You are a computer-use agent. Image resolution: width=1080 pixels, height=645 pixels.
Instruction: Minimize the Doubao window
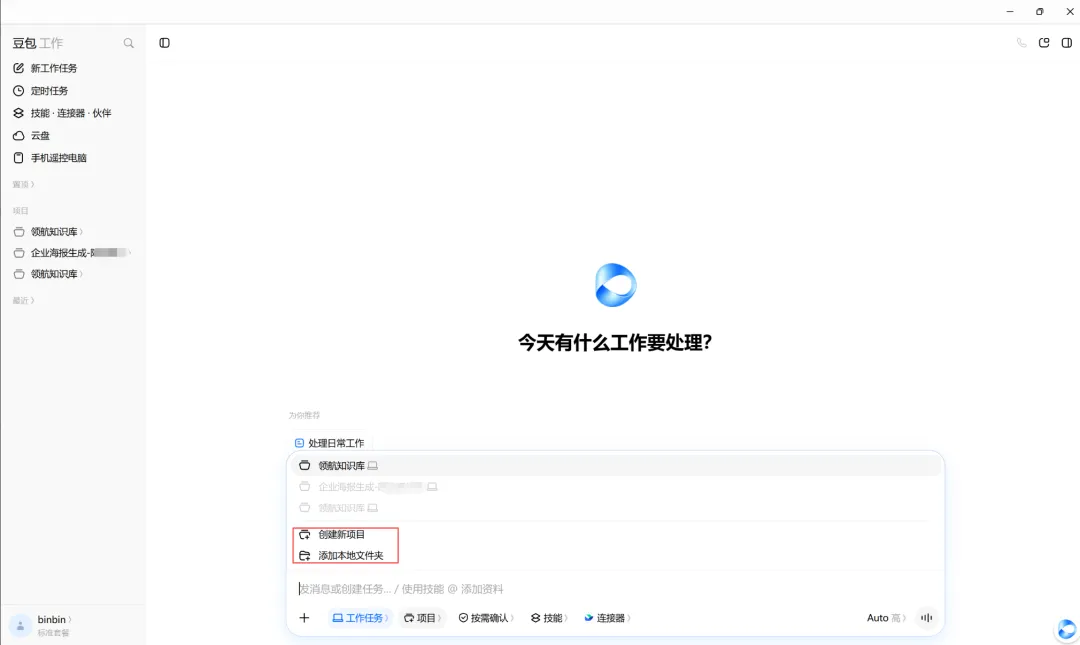point(1010,11)
